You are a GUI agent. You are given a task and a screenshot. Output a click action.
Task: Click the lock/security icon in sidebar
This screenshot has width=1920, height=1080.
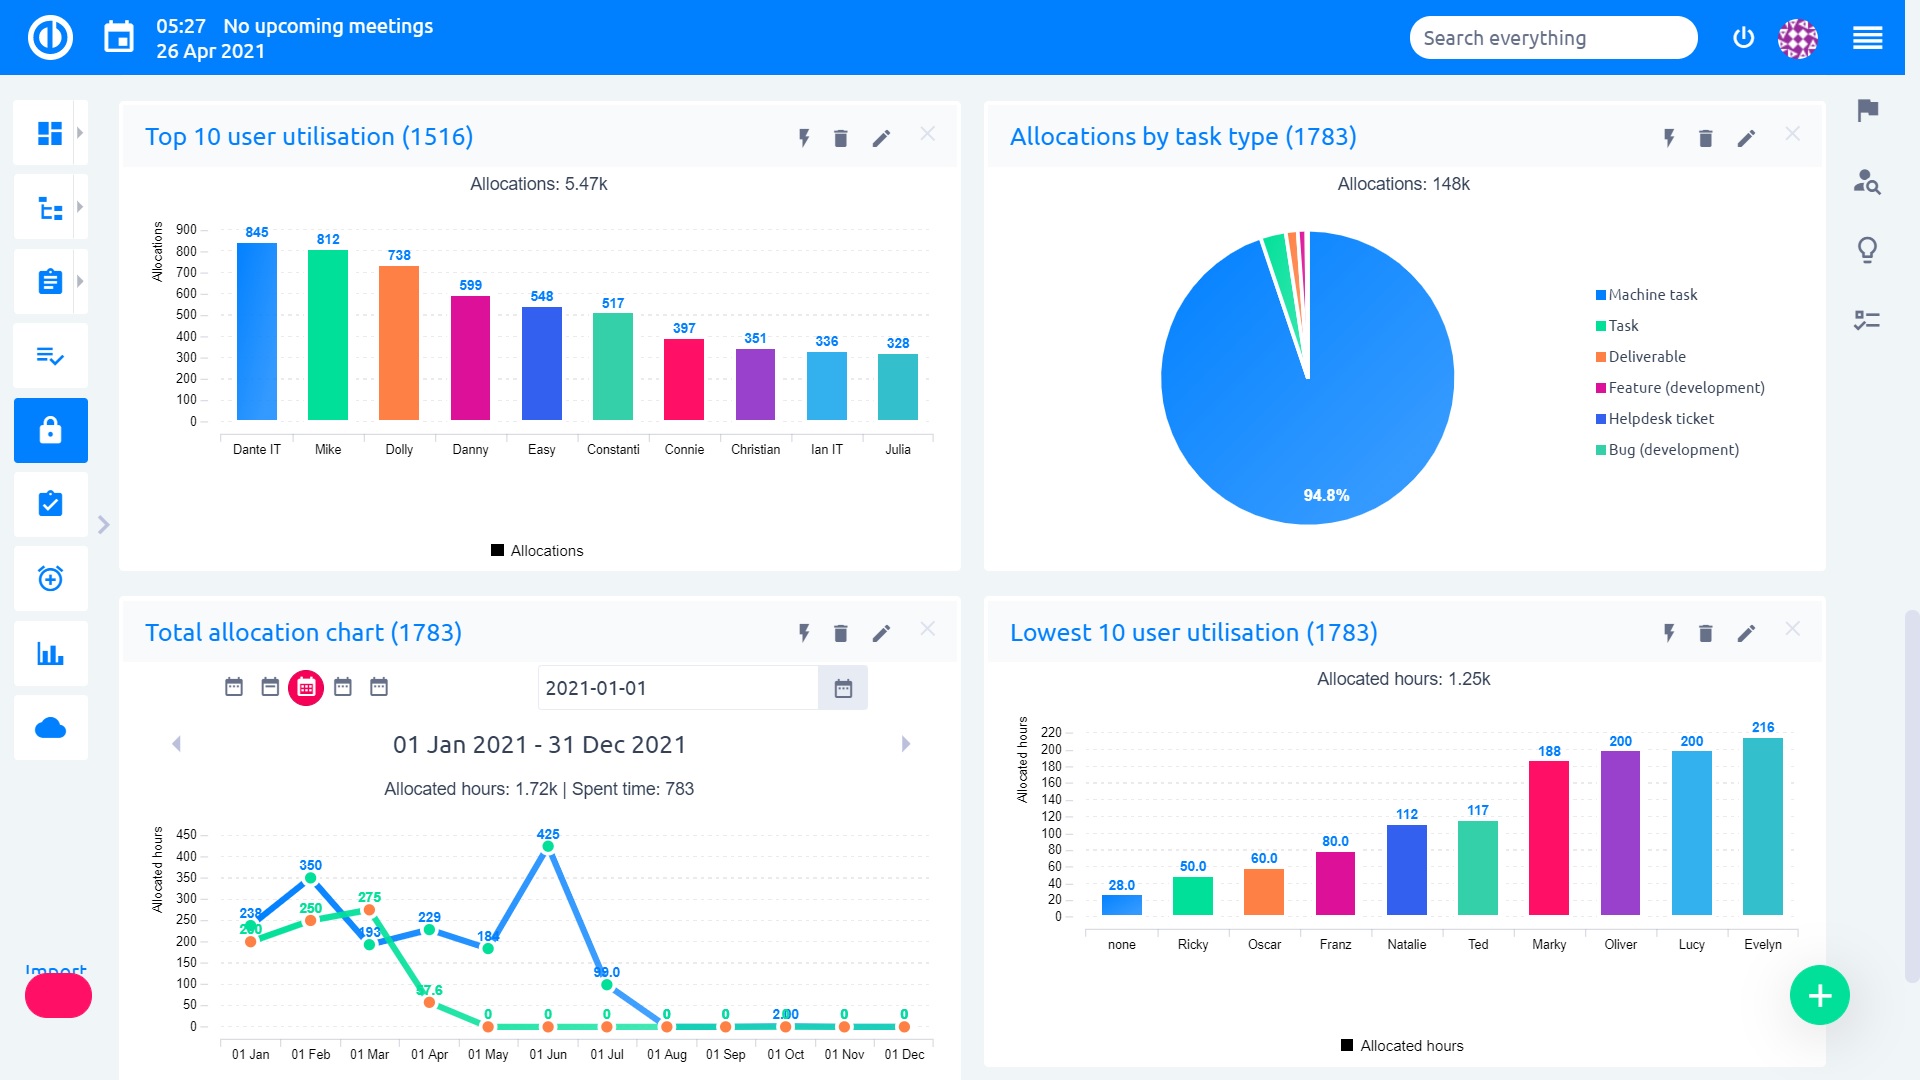tap(51, 430)
